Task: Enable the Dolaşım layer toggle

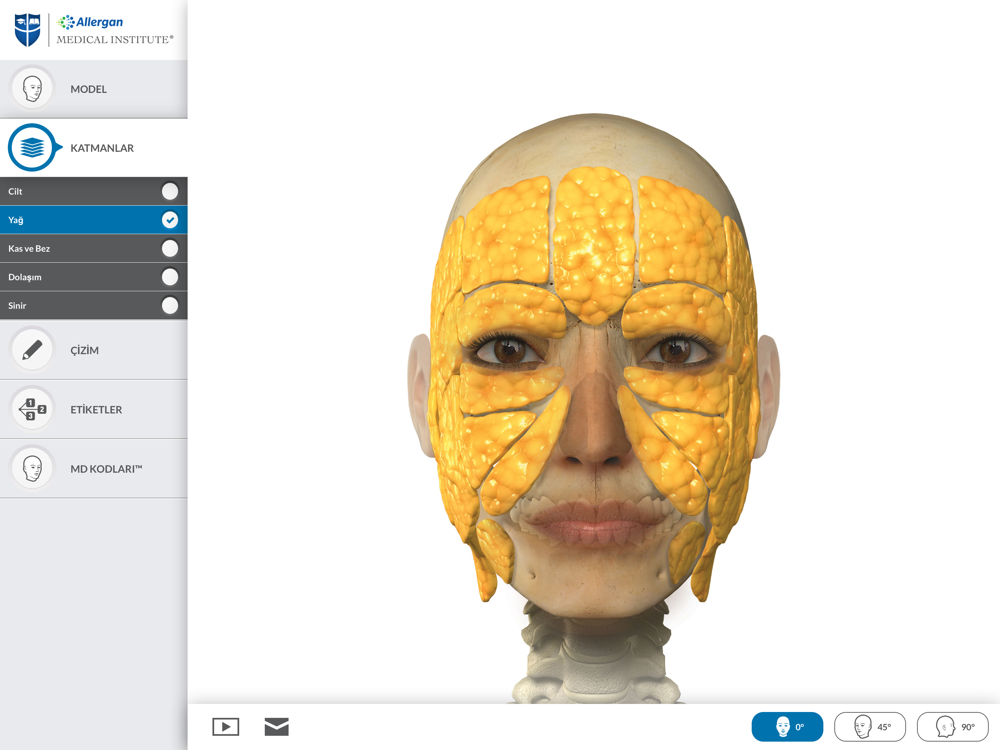Action: point(170,277)
